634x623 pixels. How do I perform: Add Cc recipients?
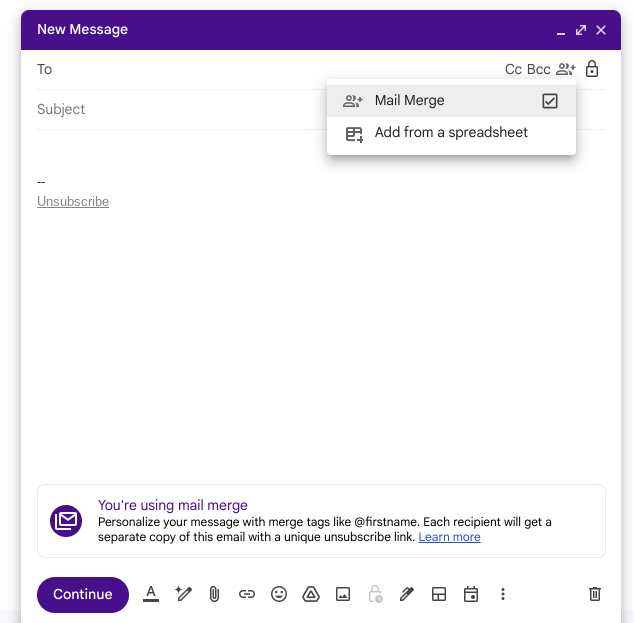513,69
